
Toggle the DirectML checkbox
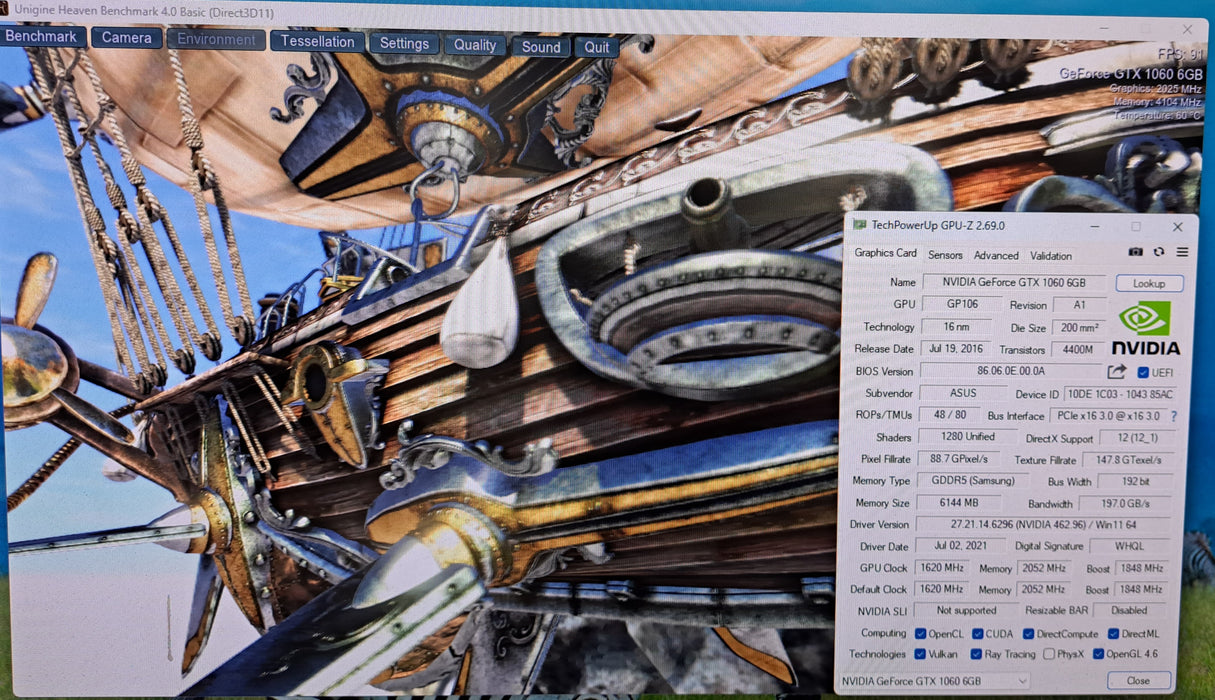click(1113, 634)
